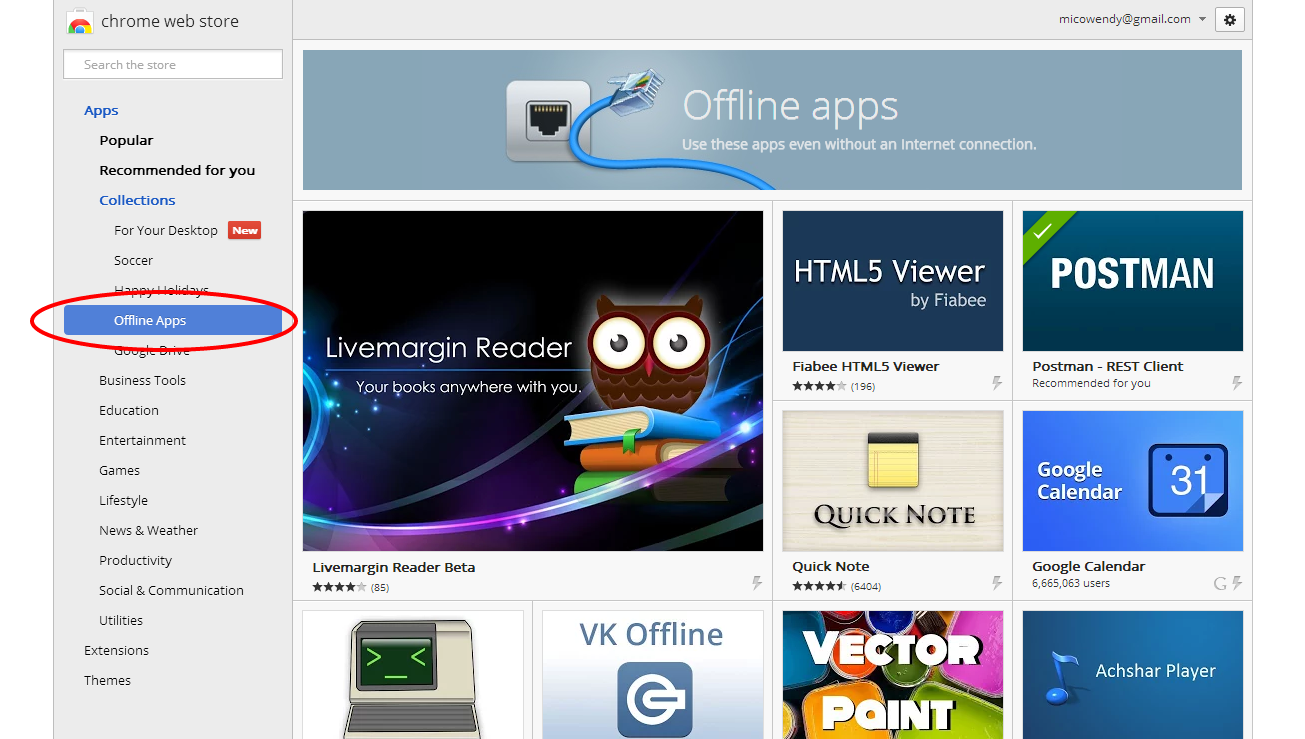Viewport: 1305px width, 739px height.
Task: Open Collections in the sidebar
Action: pos(137,201)
